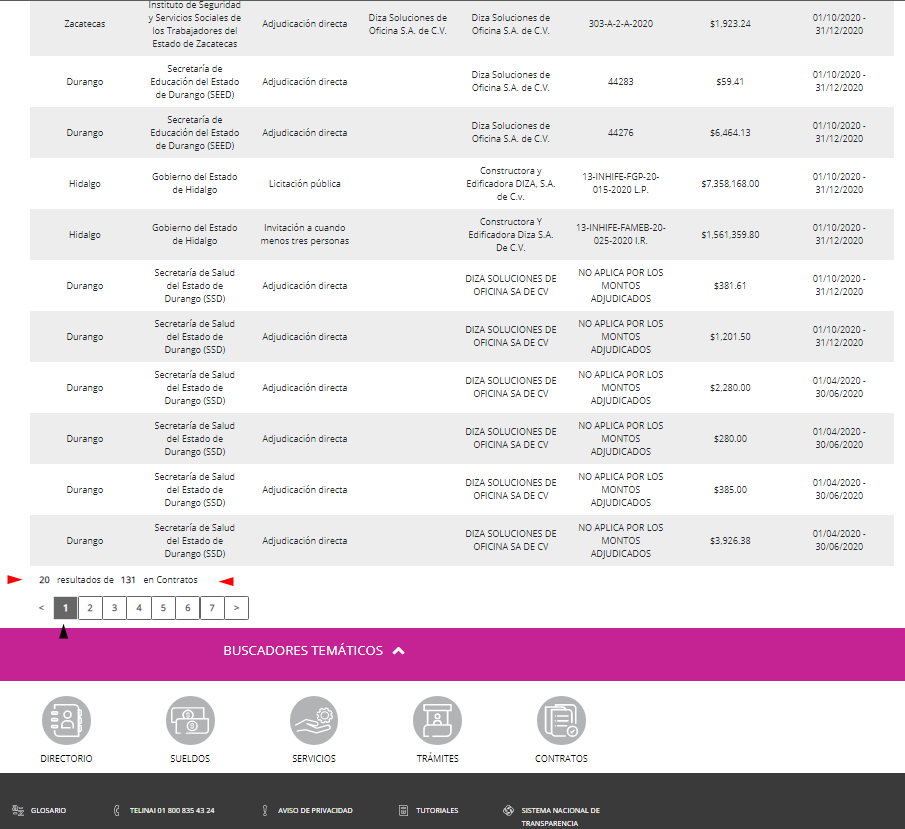Image resolution: width=905 pixels, height=829 pixels.
Task: Click the TELINAI 01 800 835 43 24 link
Action: pyautogui.click(x=172, y=810)
